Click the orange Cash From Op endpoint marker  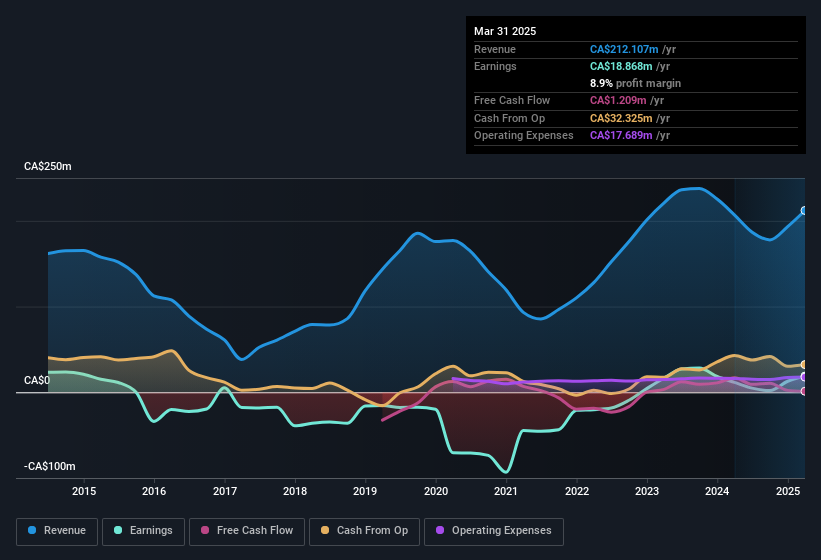click(x=804, y=364)
